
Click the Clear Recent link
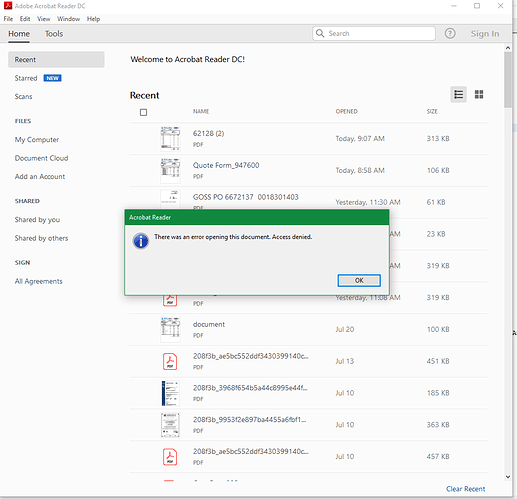(466, 489)
